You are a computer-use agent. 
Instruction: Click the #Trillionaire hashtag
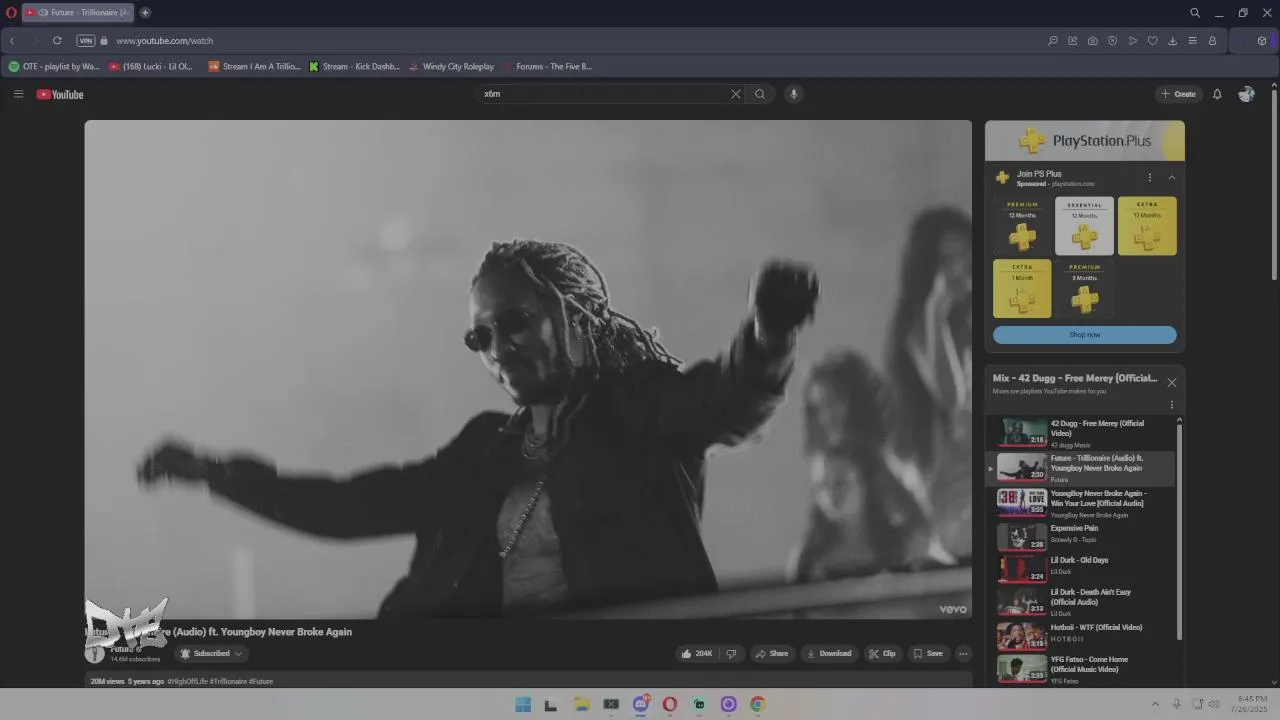tap(228, 682)
